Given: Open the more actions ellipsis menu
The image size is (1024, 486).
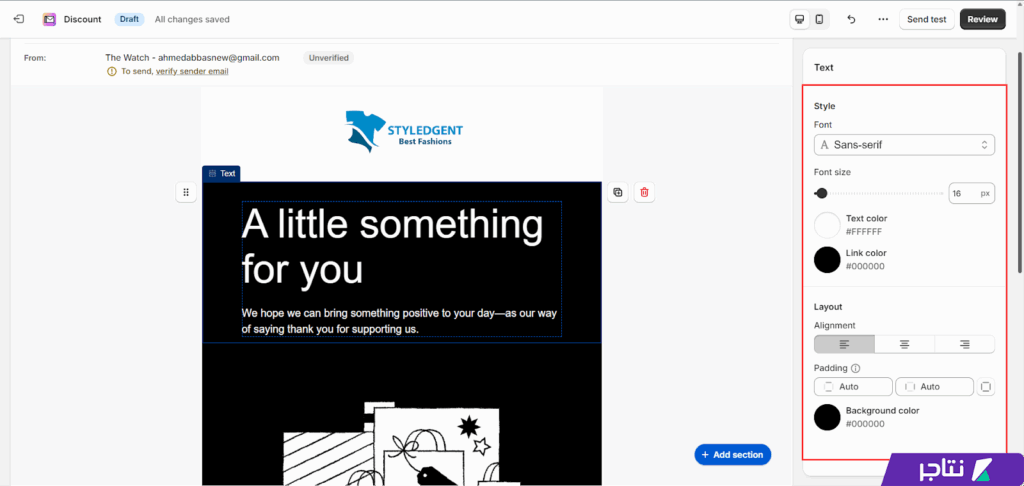Looking at the screenshot, I should [882, 19].
